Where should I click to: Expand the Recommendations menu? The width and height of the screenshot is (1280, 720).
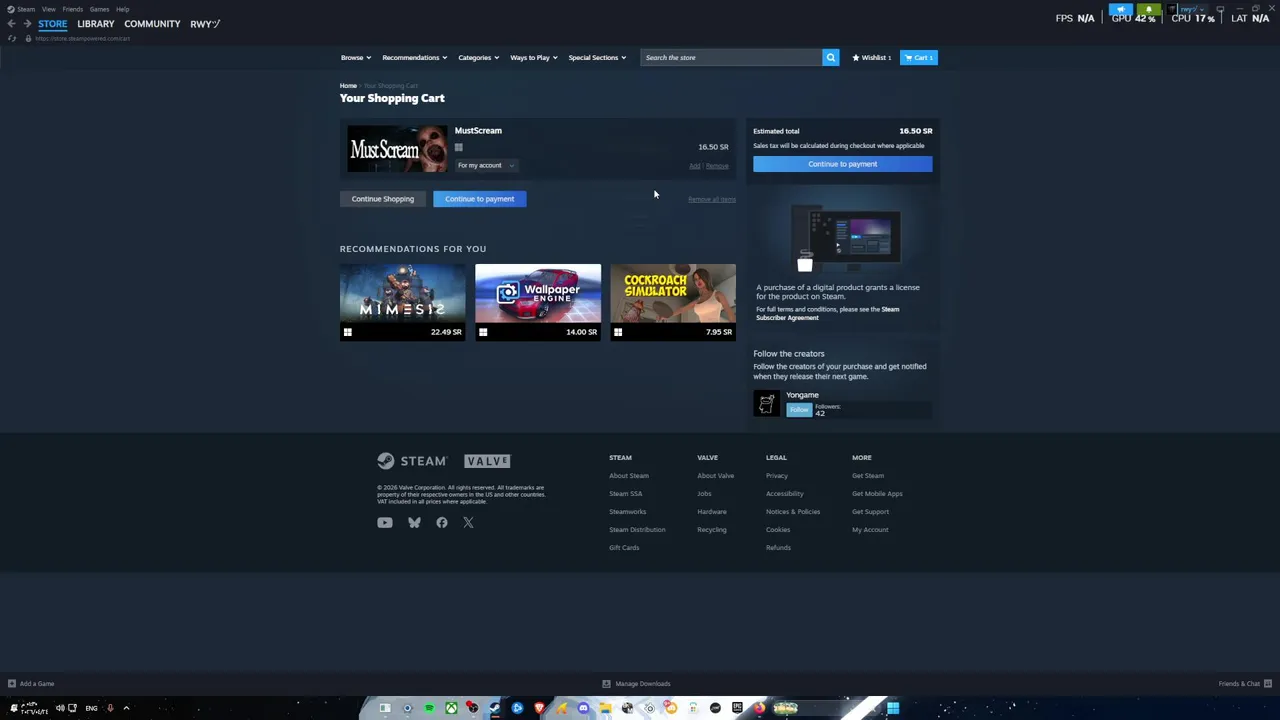click(x=414, y=57)
